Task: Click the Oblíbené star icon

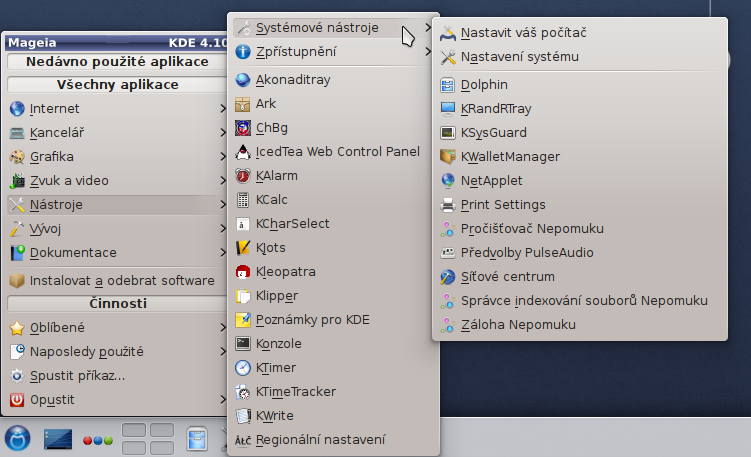Action: point(17,328)
